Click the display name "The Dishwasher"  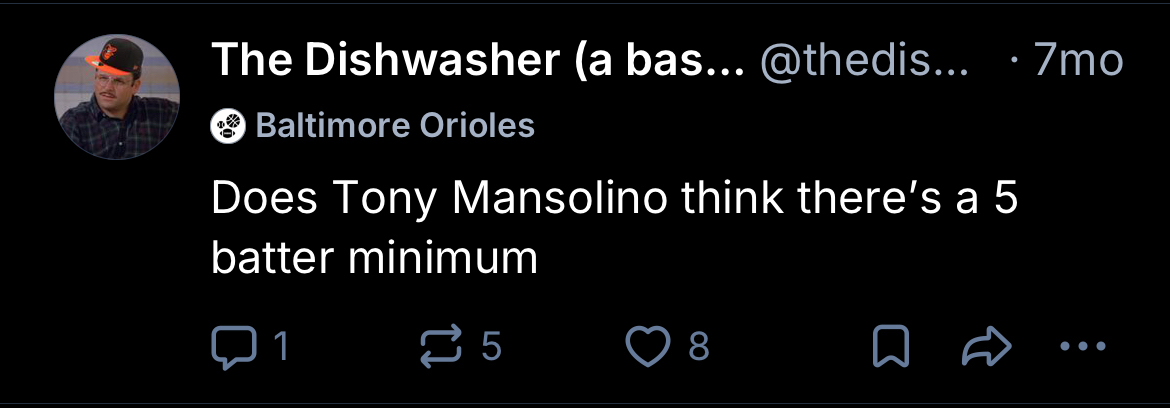point(477,62)
